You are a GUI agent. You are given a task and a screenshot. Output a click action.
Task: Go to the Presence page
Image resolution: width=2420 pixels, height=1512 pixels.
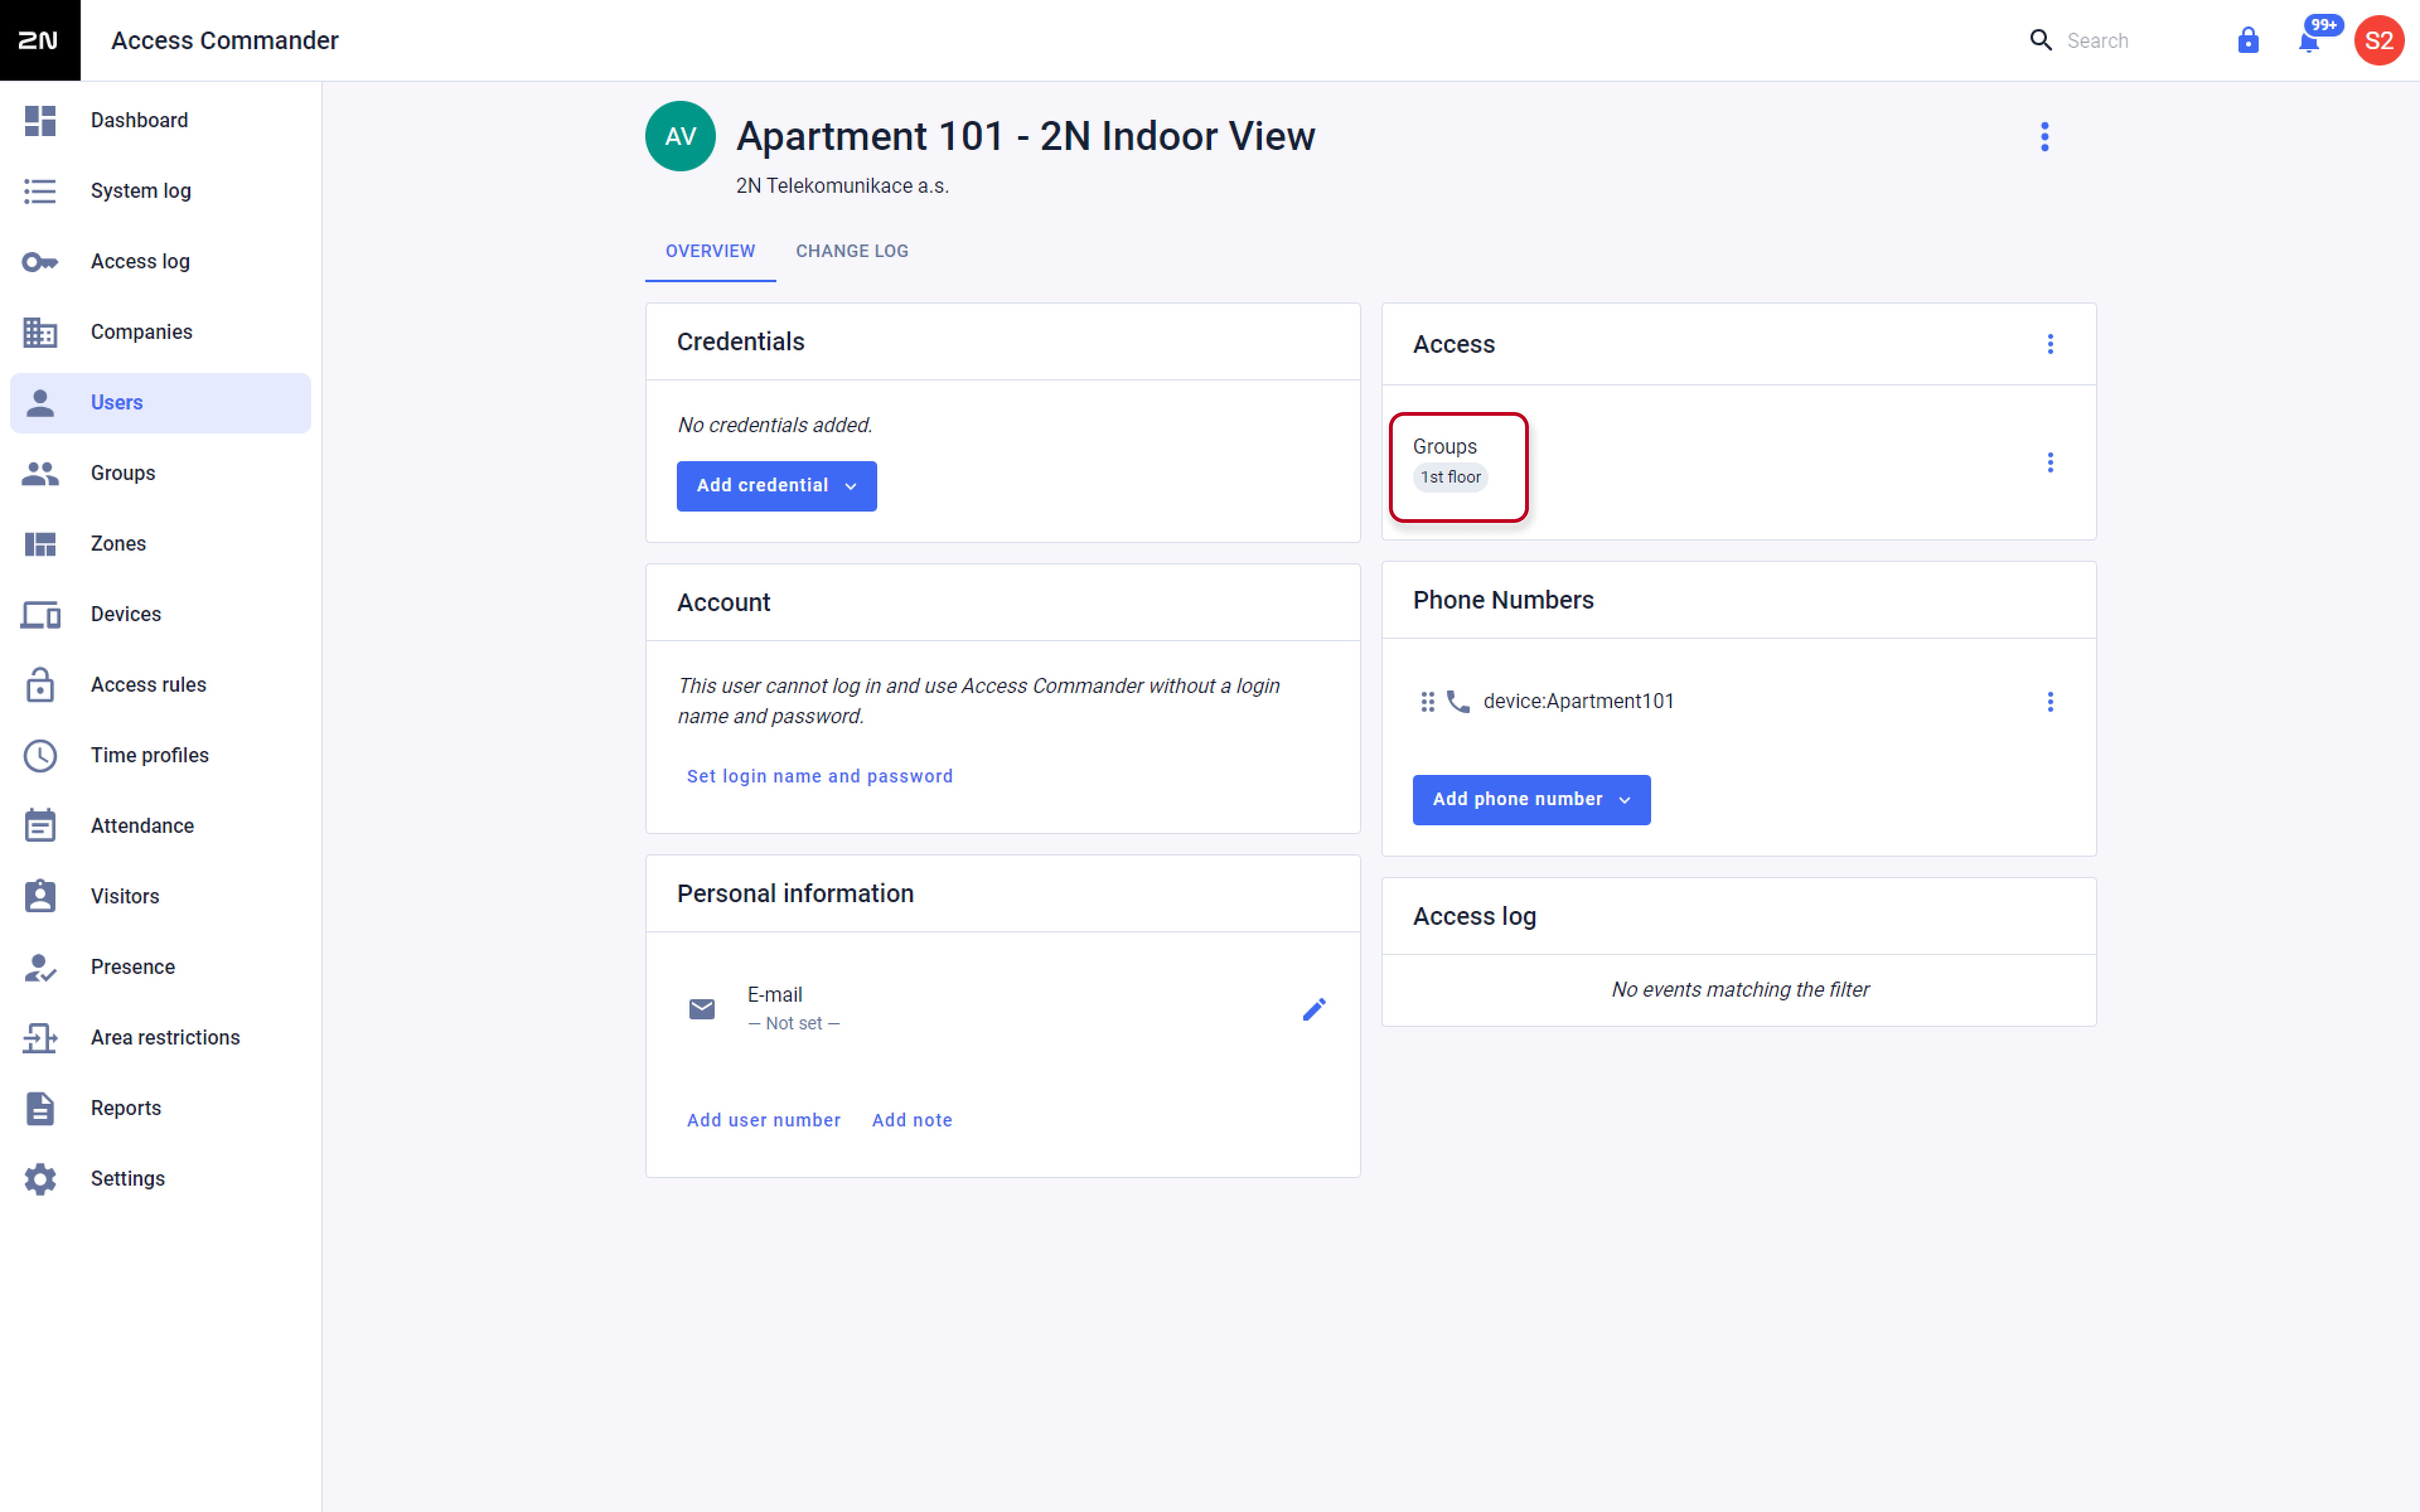[160, 967]
